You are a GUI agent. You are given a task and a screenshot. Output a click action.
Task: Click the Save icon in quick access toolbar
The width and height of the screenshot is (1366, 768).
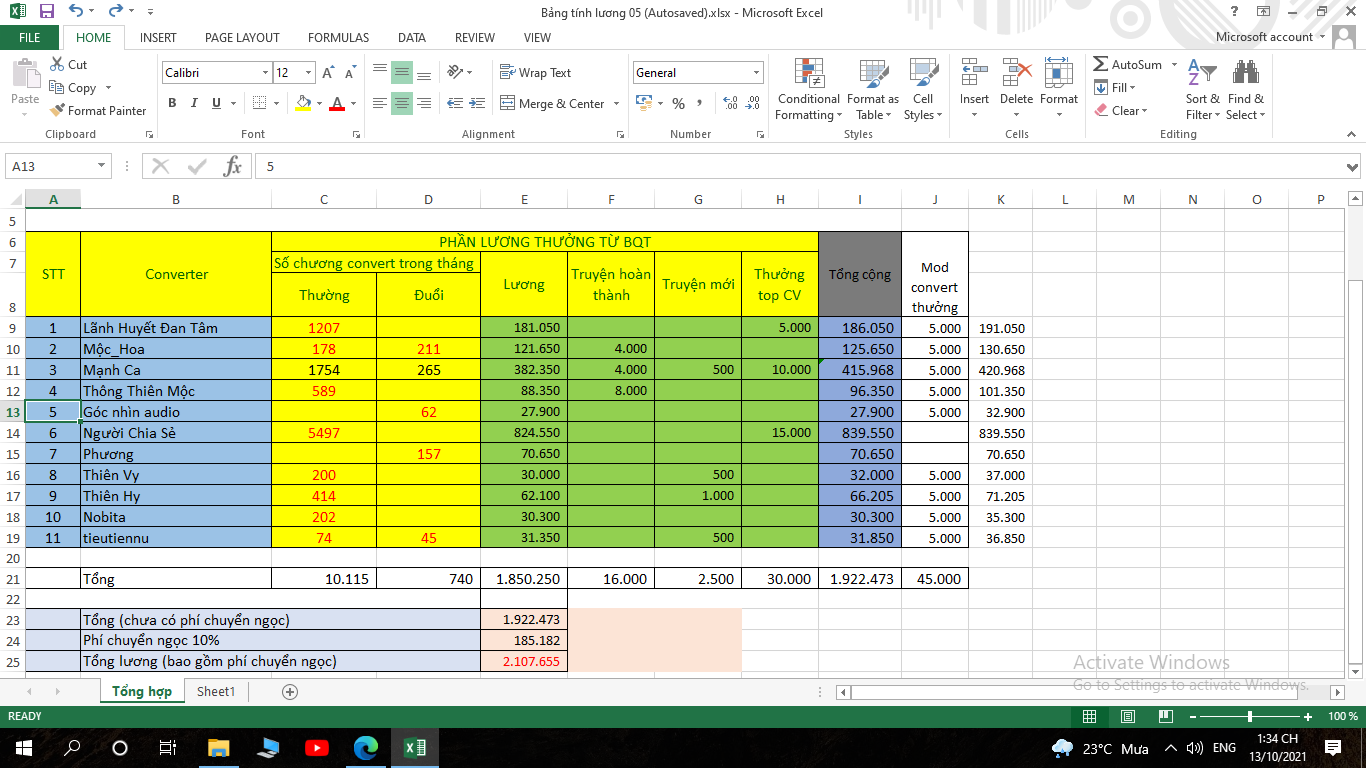point(46,12)
